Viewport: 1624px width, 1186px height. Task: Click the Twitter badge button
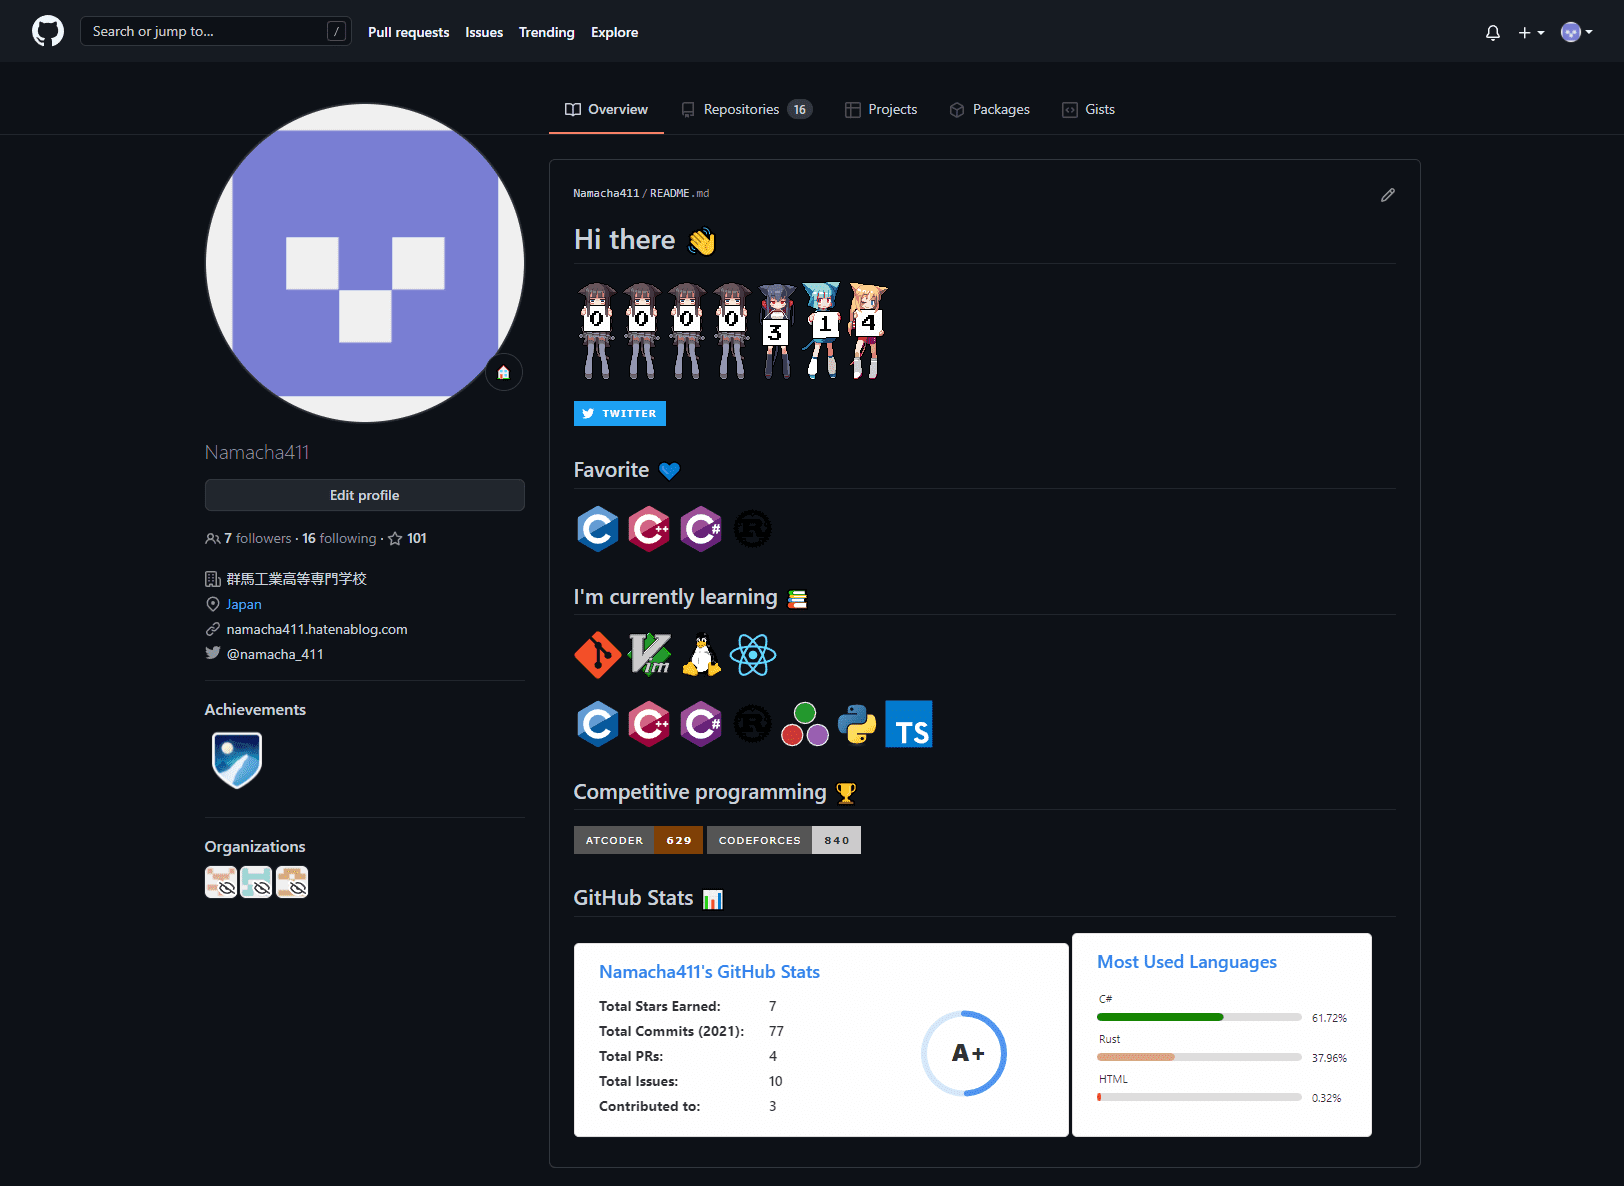620,413
